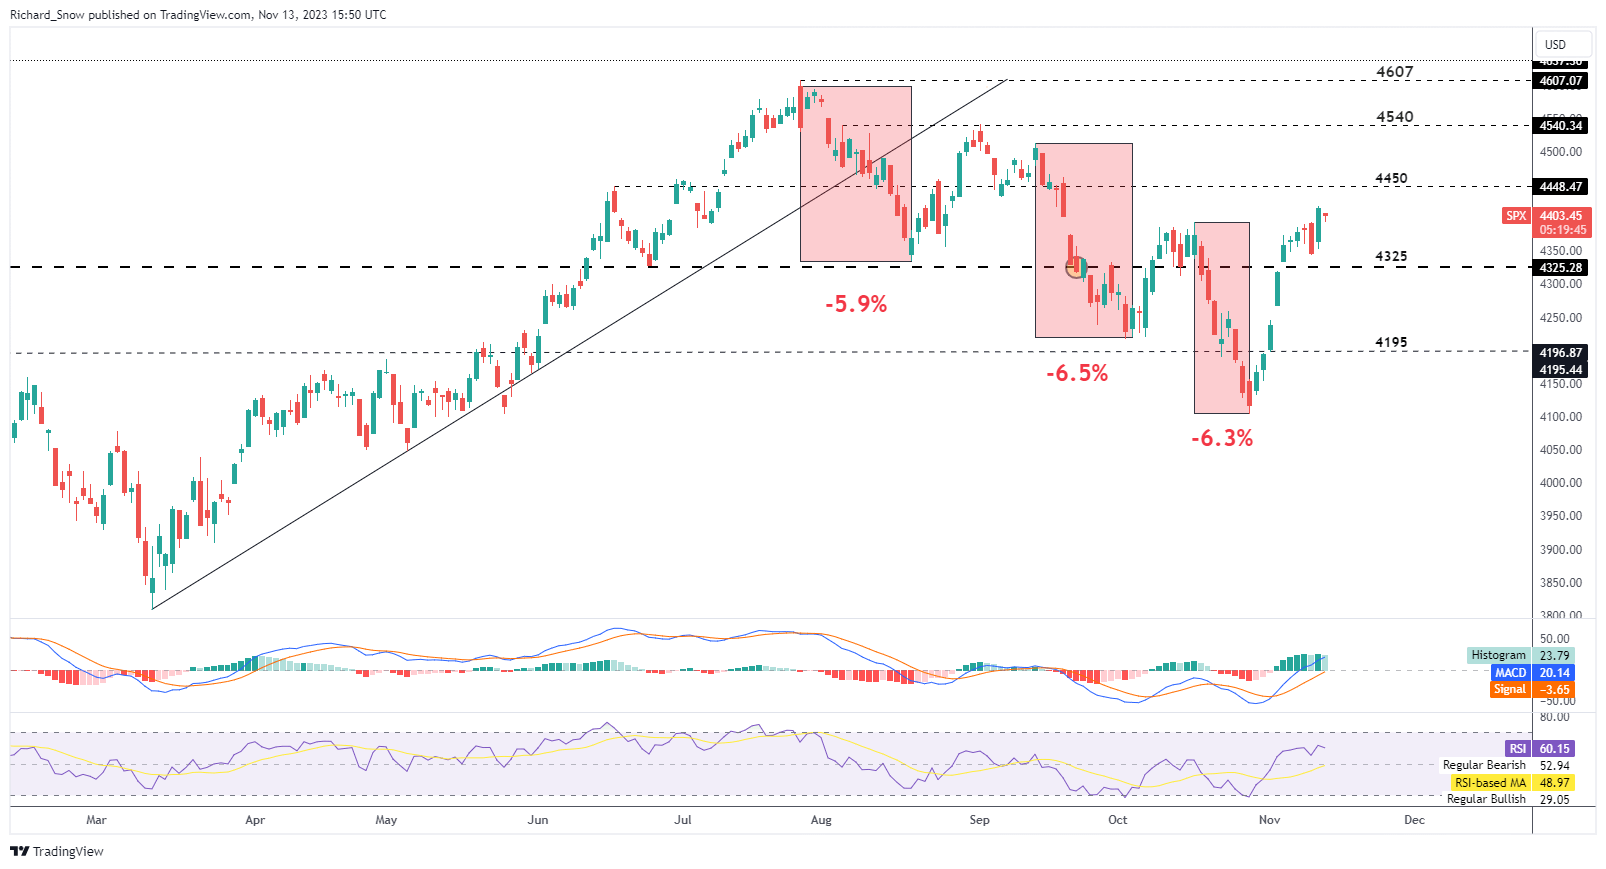Select the -6.3% drawdown label
The width and height of the screenshot is (1606, 869).
pyautogui.click(x=1222, y=438)
